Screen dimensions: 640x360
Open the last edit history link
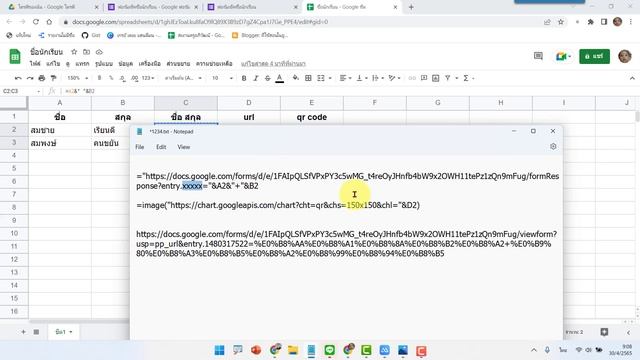coord(273,64)
